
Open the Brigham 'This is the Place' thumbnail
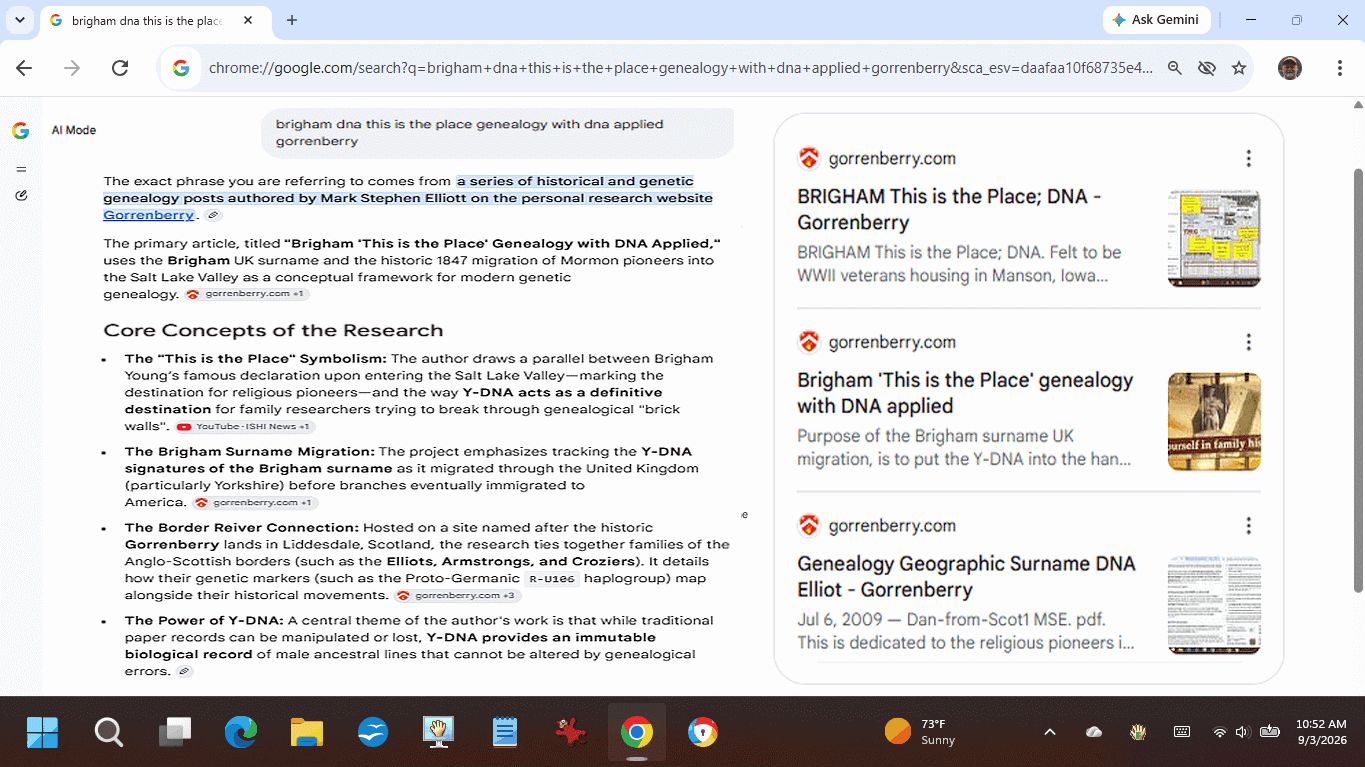(x=1214, y=422)
